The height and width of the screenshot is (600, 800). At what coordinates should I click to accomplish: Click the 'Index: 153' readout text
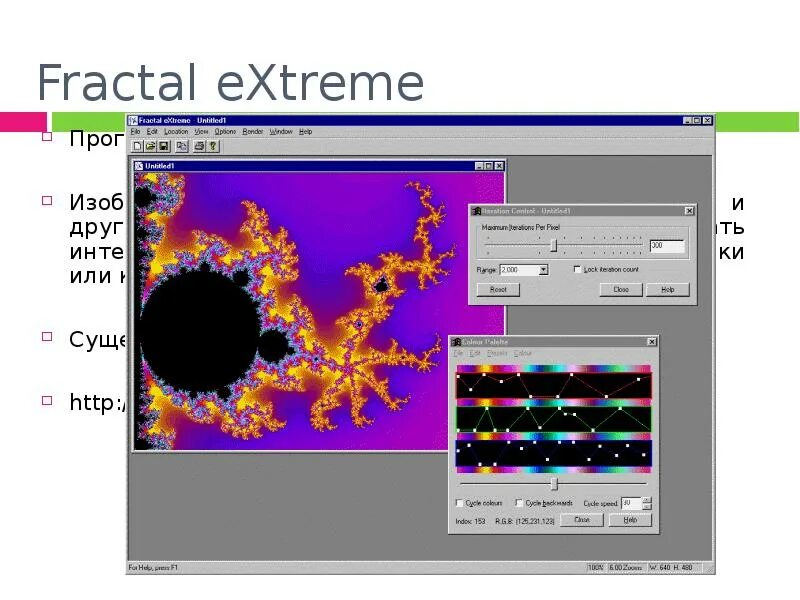pos(470,521)
